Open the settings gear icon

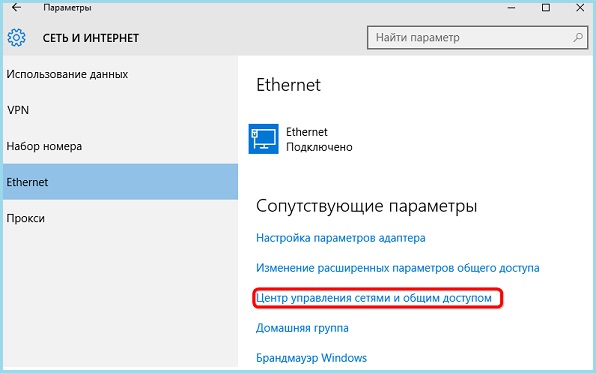pos(16,38)
